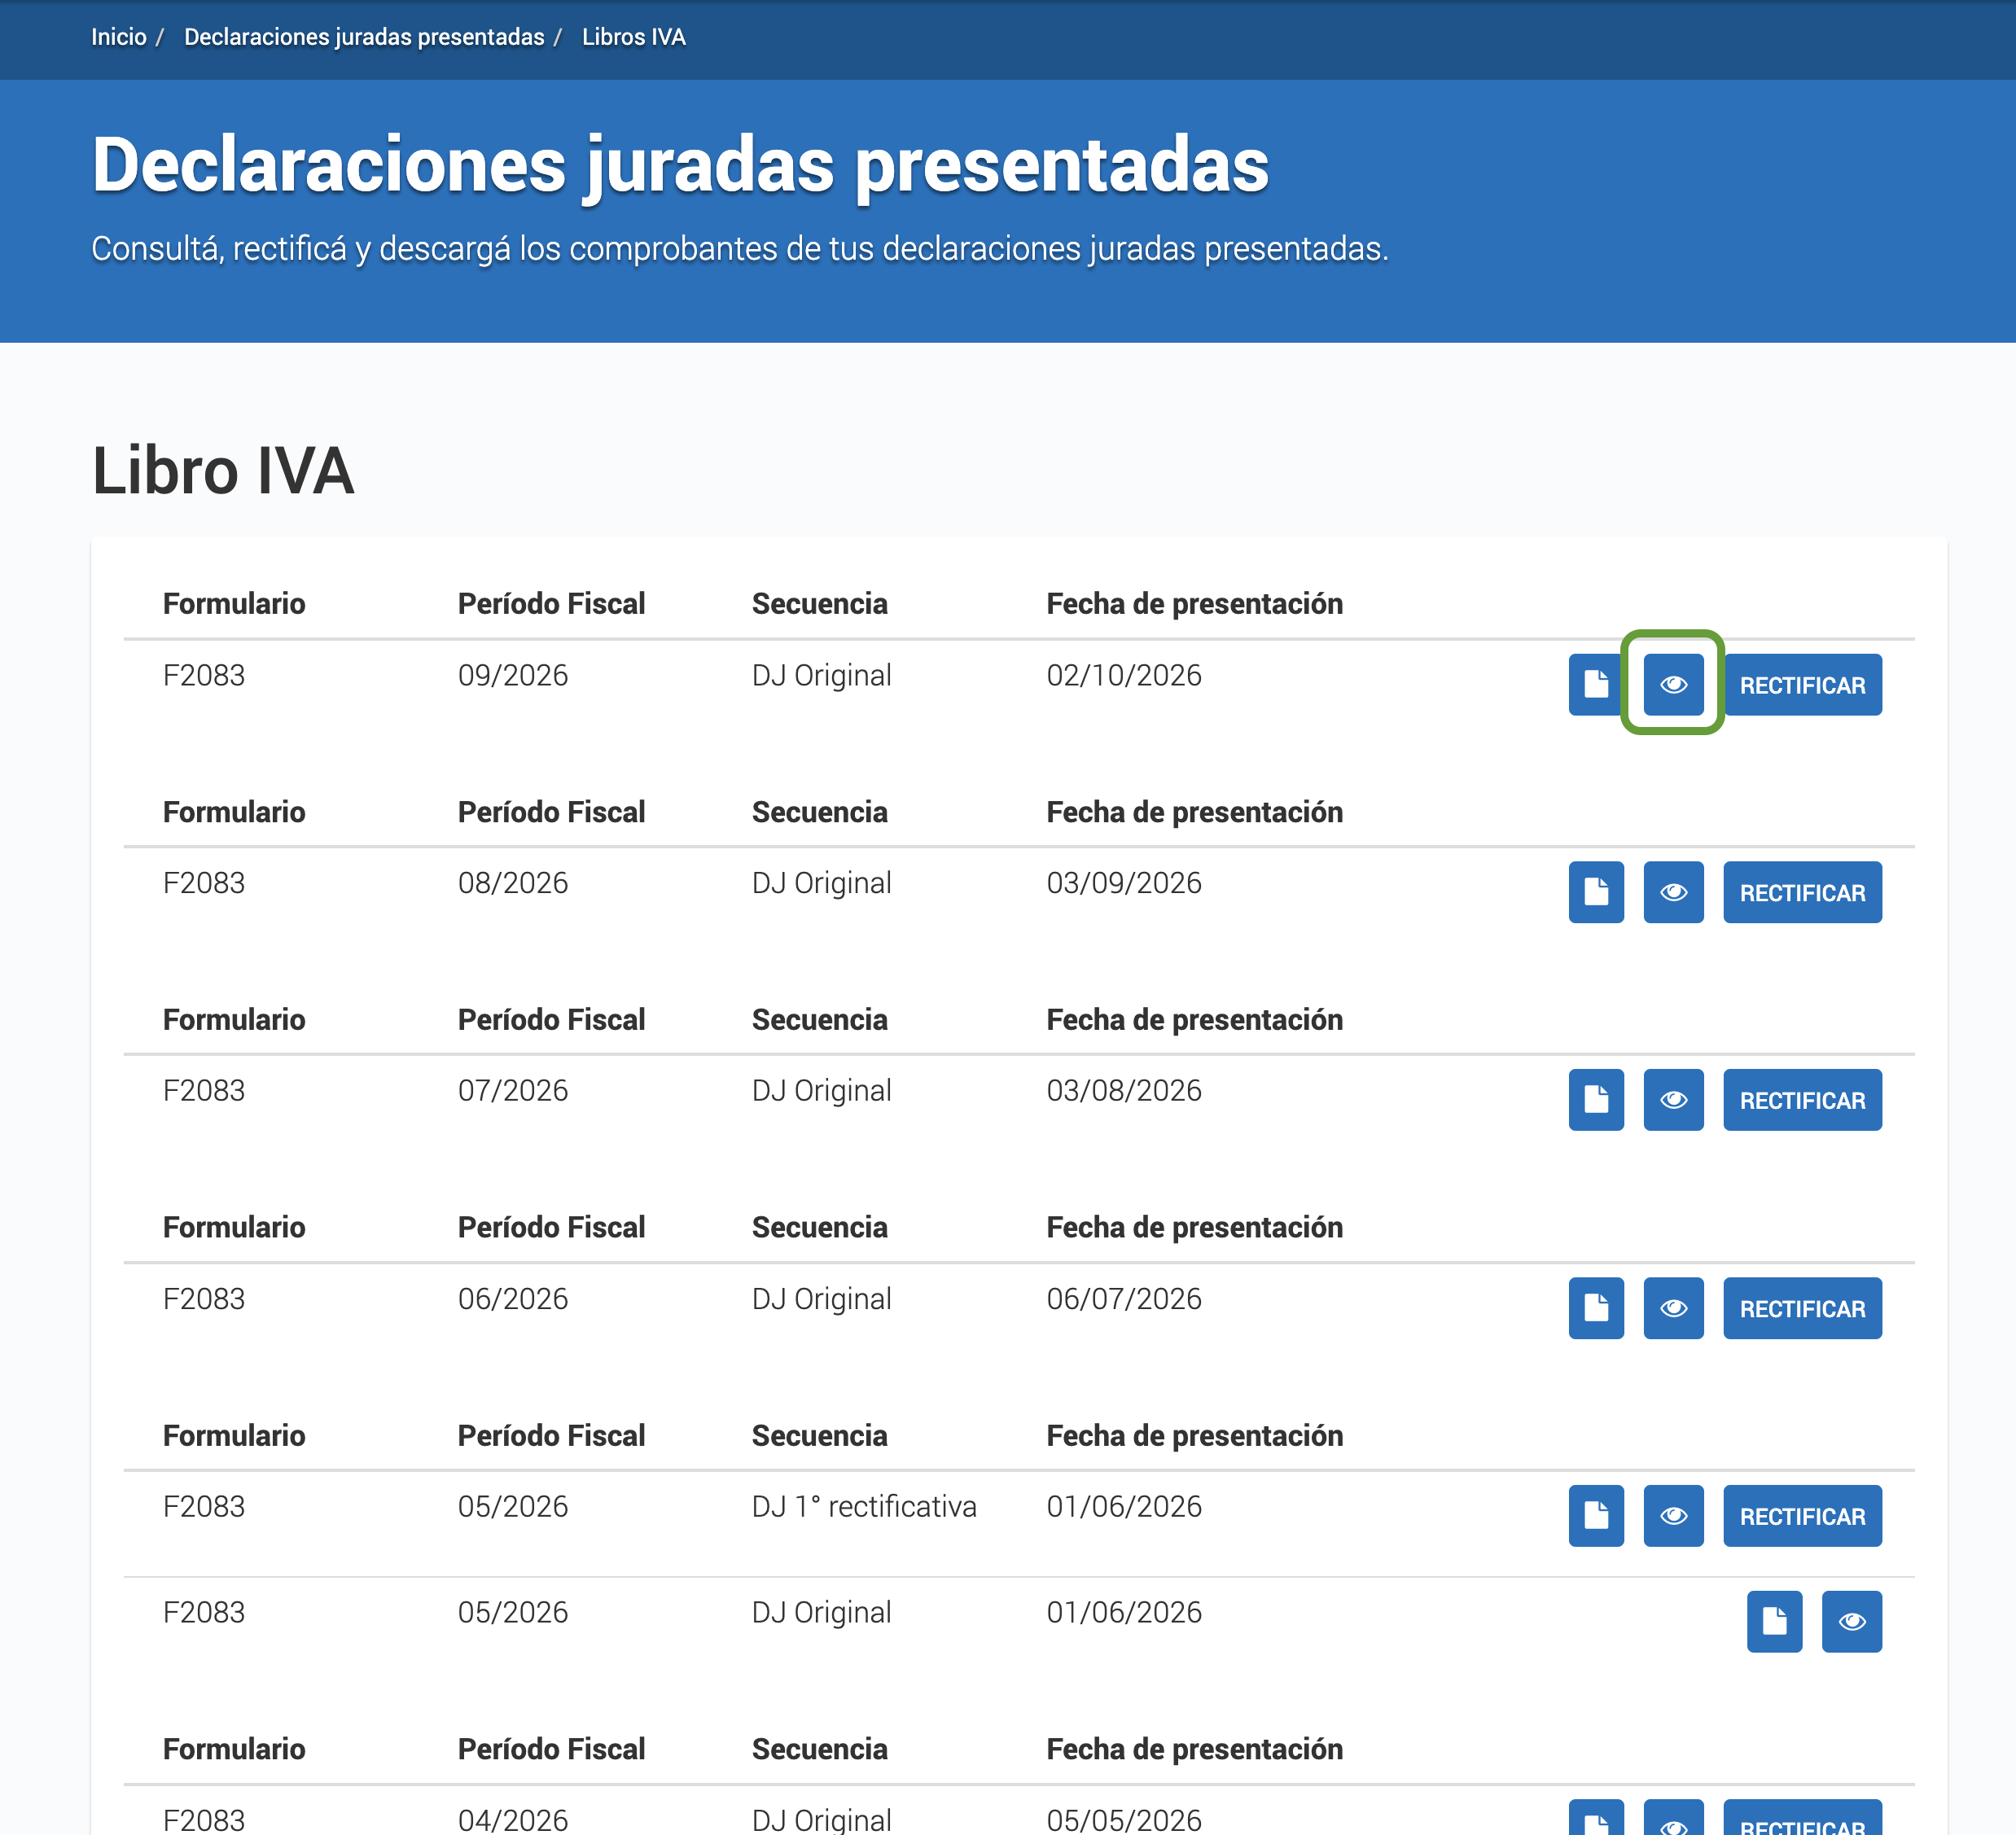Click the date 03/08/2026
Image resolution: width=2016 pixels, height=1835 pixels.
[1124, 1091]
